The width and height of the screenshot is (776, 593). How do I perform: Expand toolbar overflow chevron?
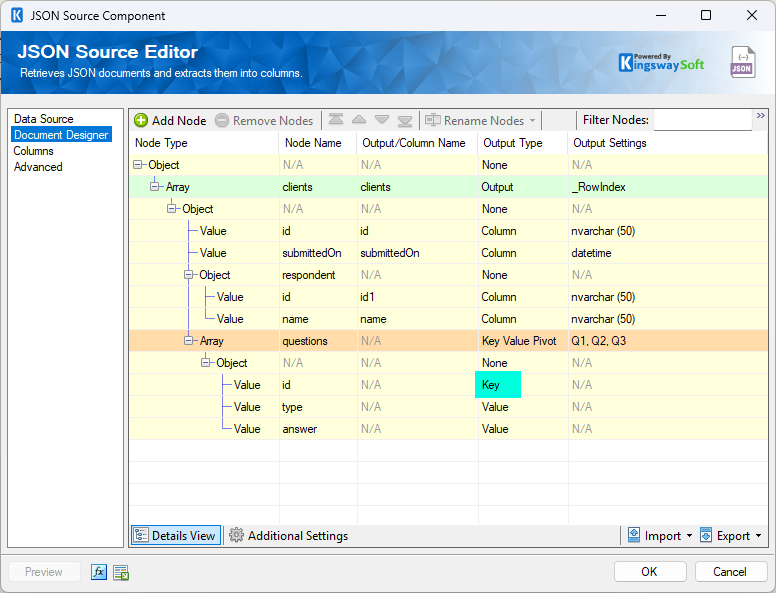coord(760,115)
